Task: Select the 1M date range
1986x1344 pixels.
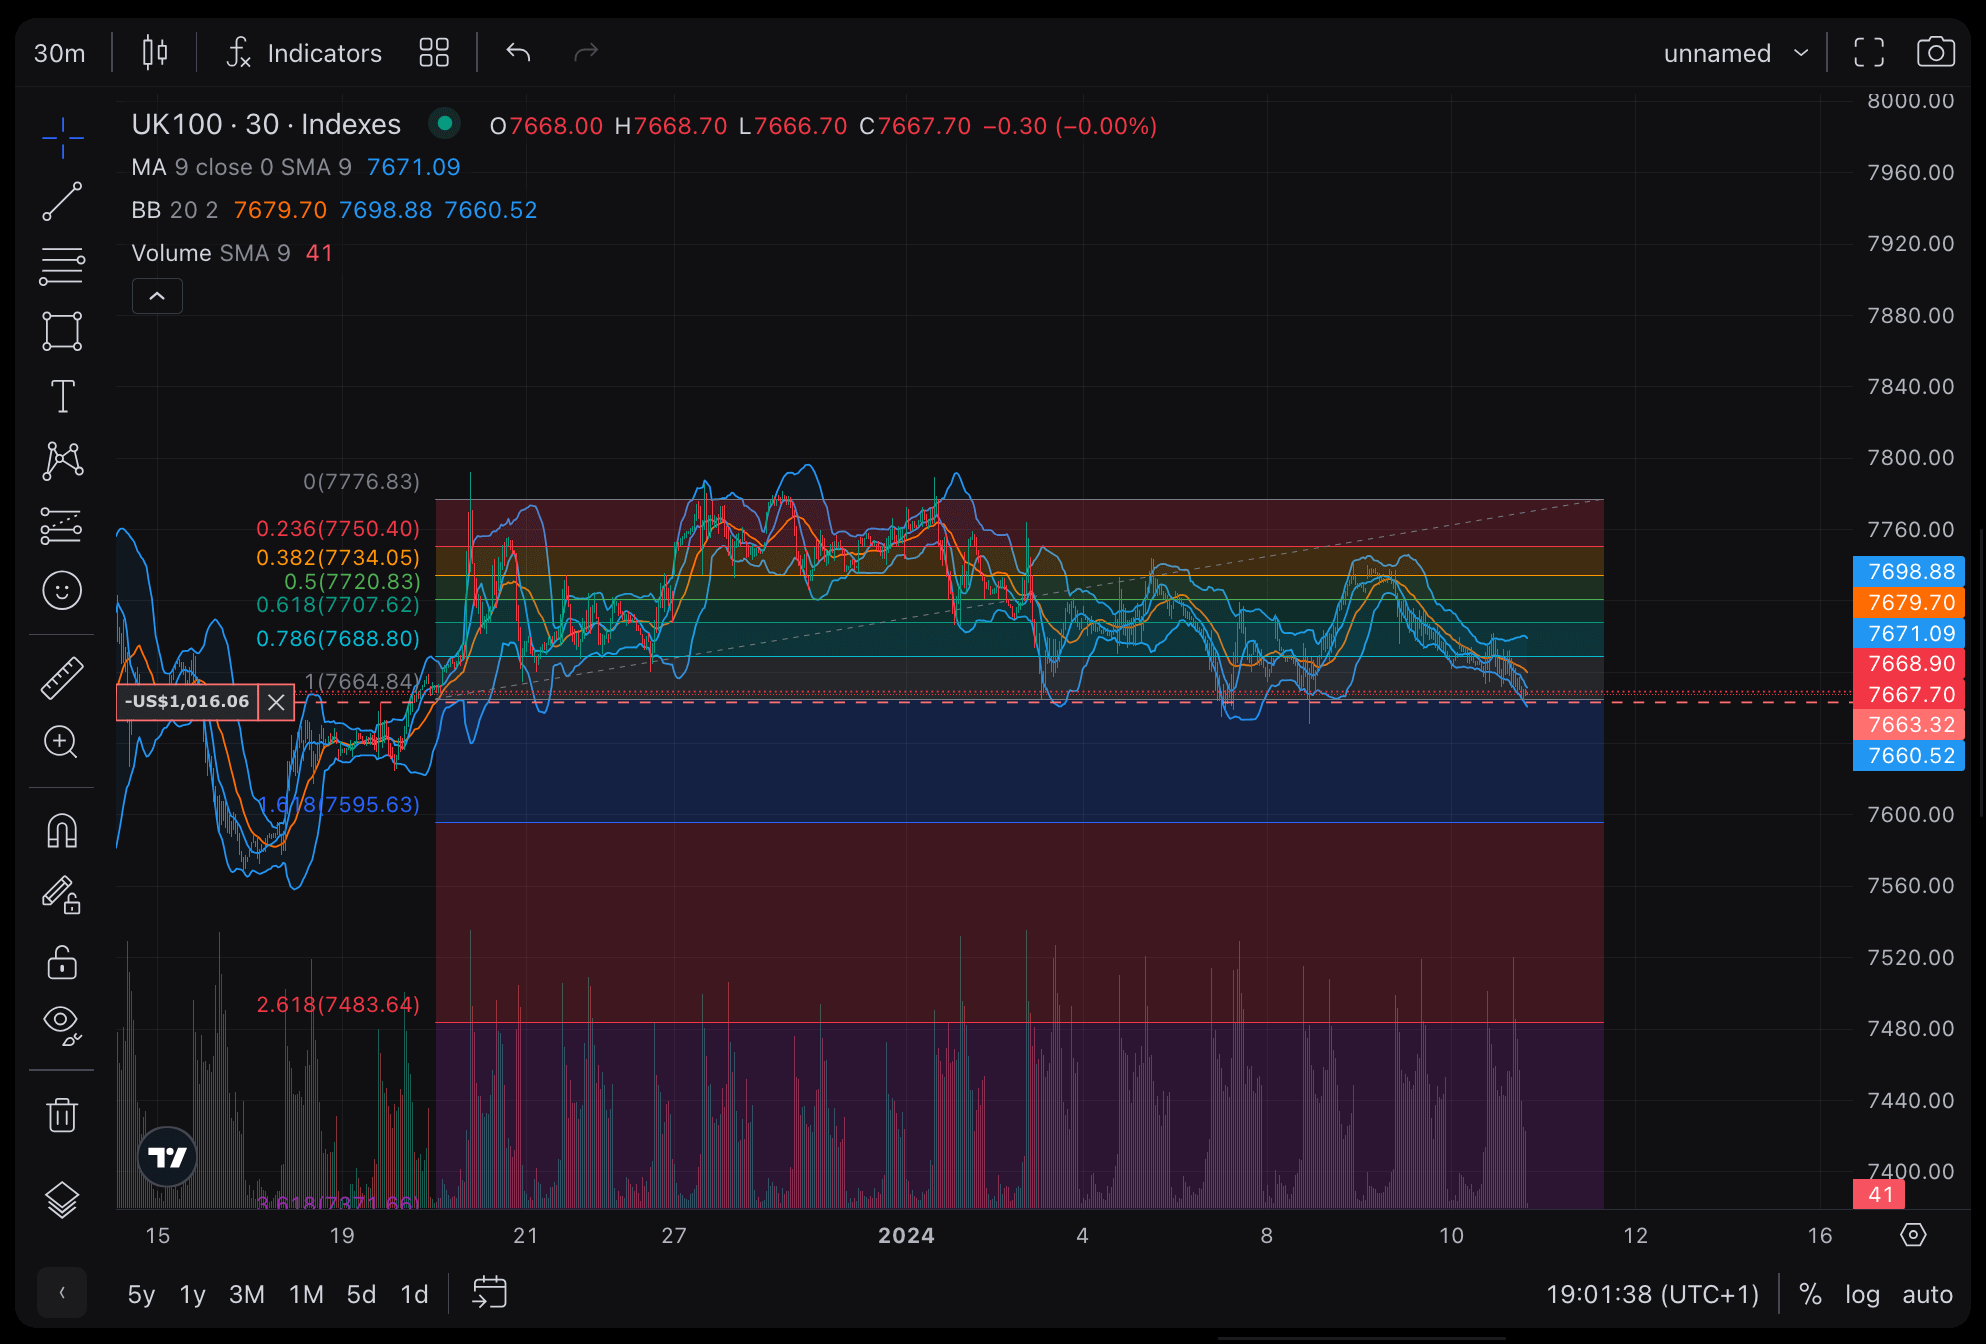Action: (306, 1294)
